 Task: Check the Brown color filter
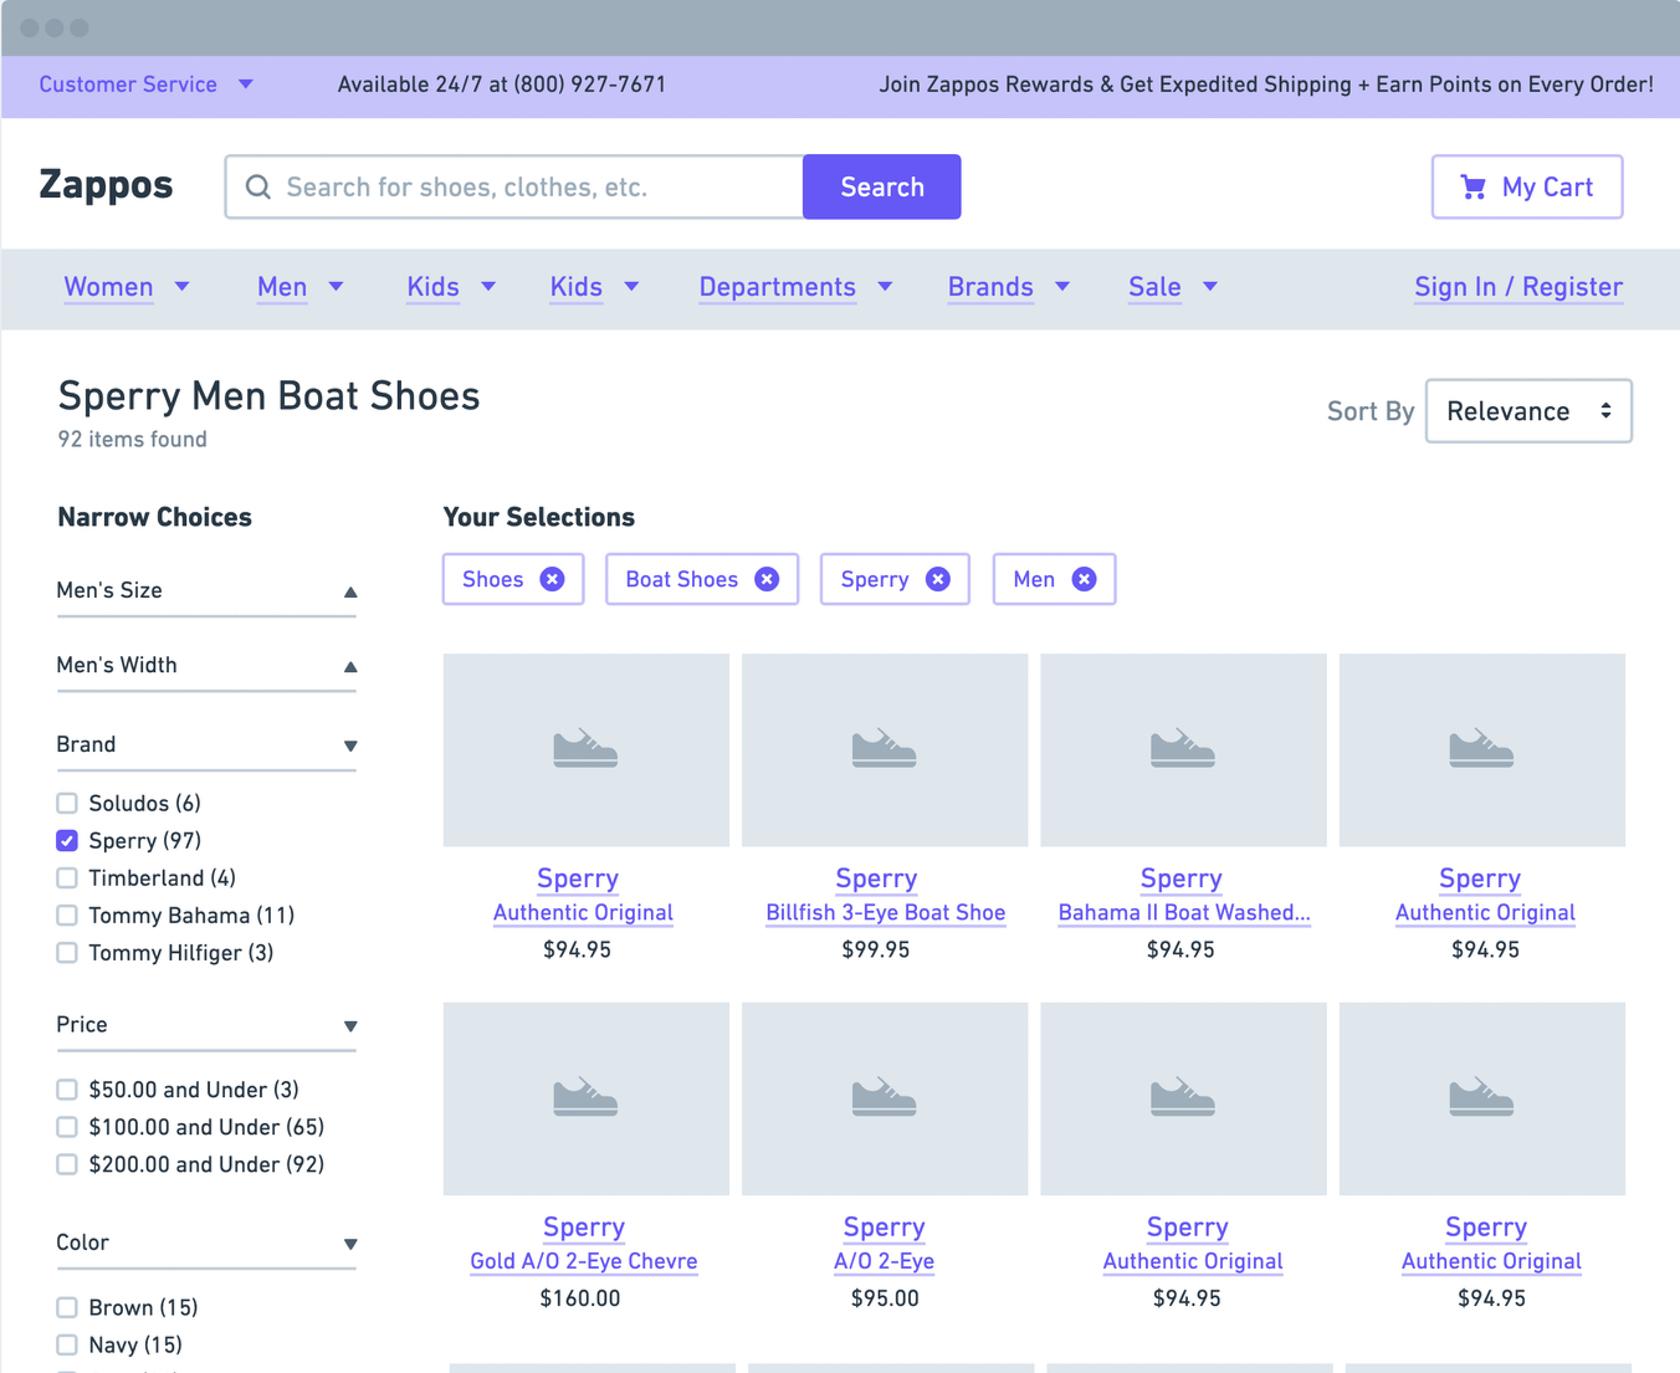(x=67, y=1307)
